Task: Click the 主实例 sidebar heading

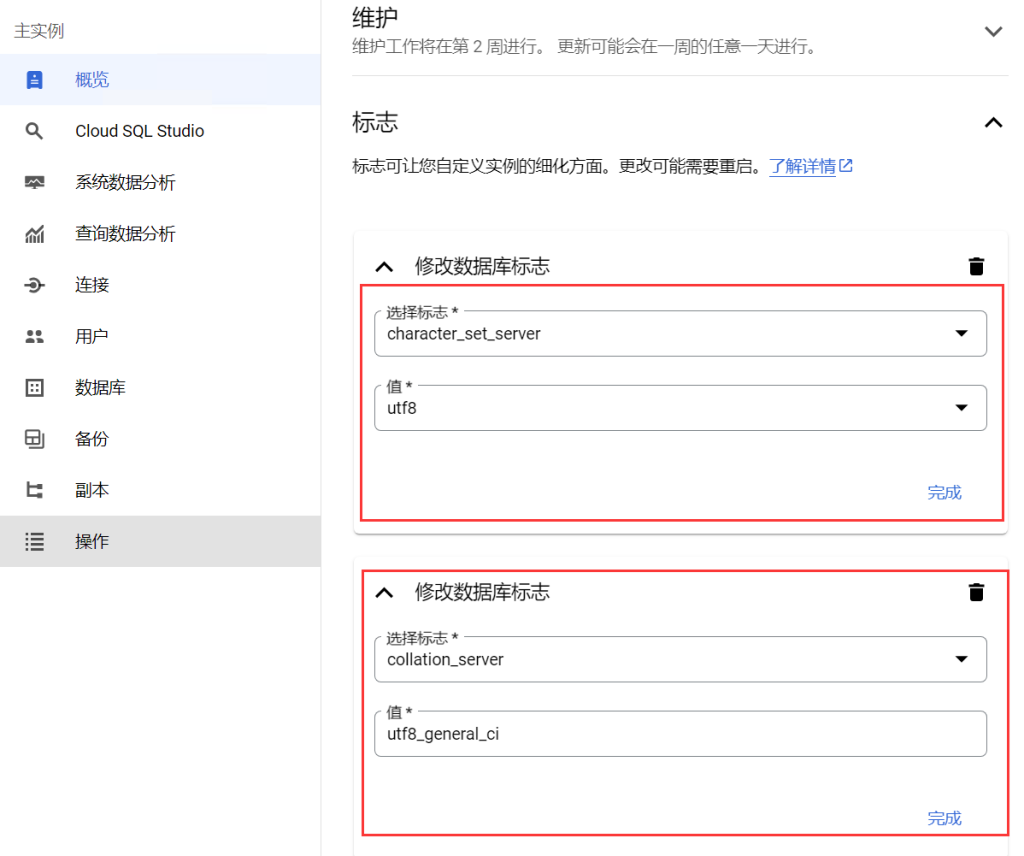Action: [x=39, y=31]
